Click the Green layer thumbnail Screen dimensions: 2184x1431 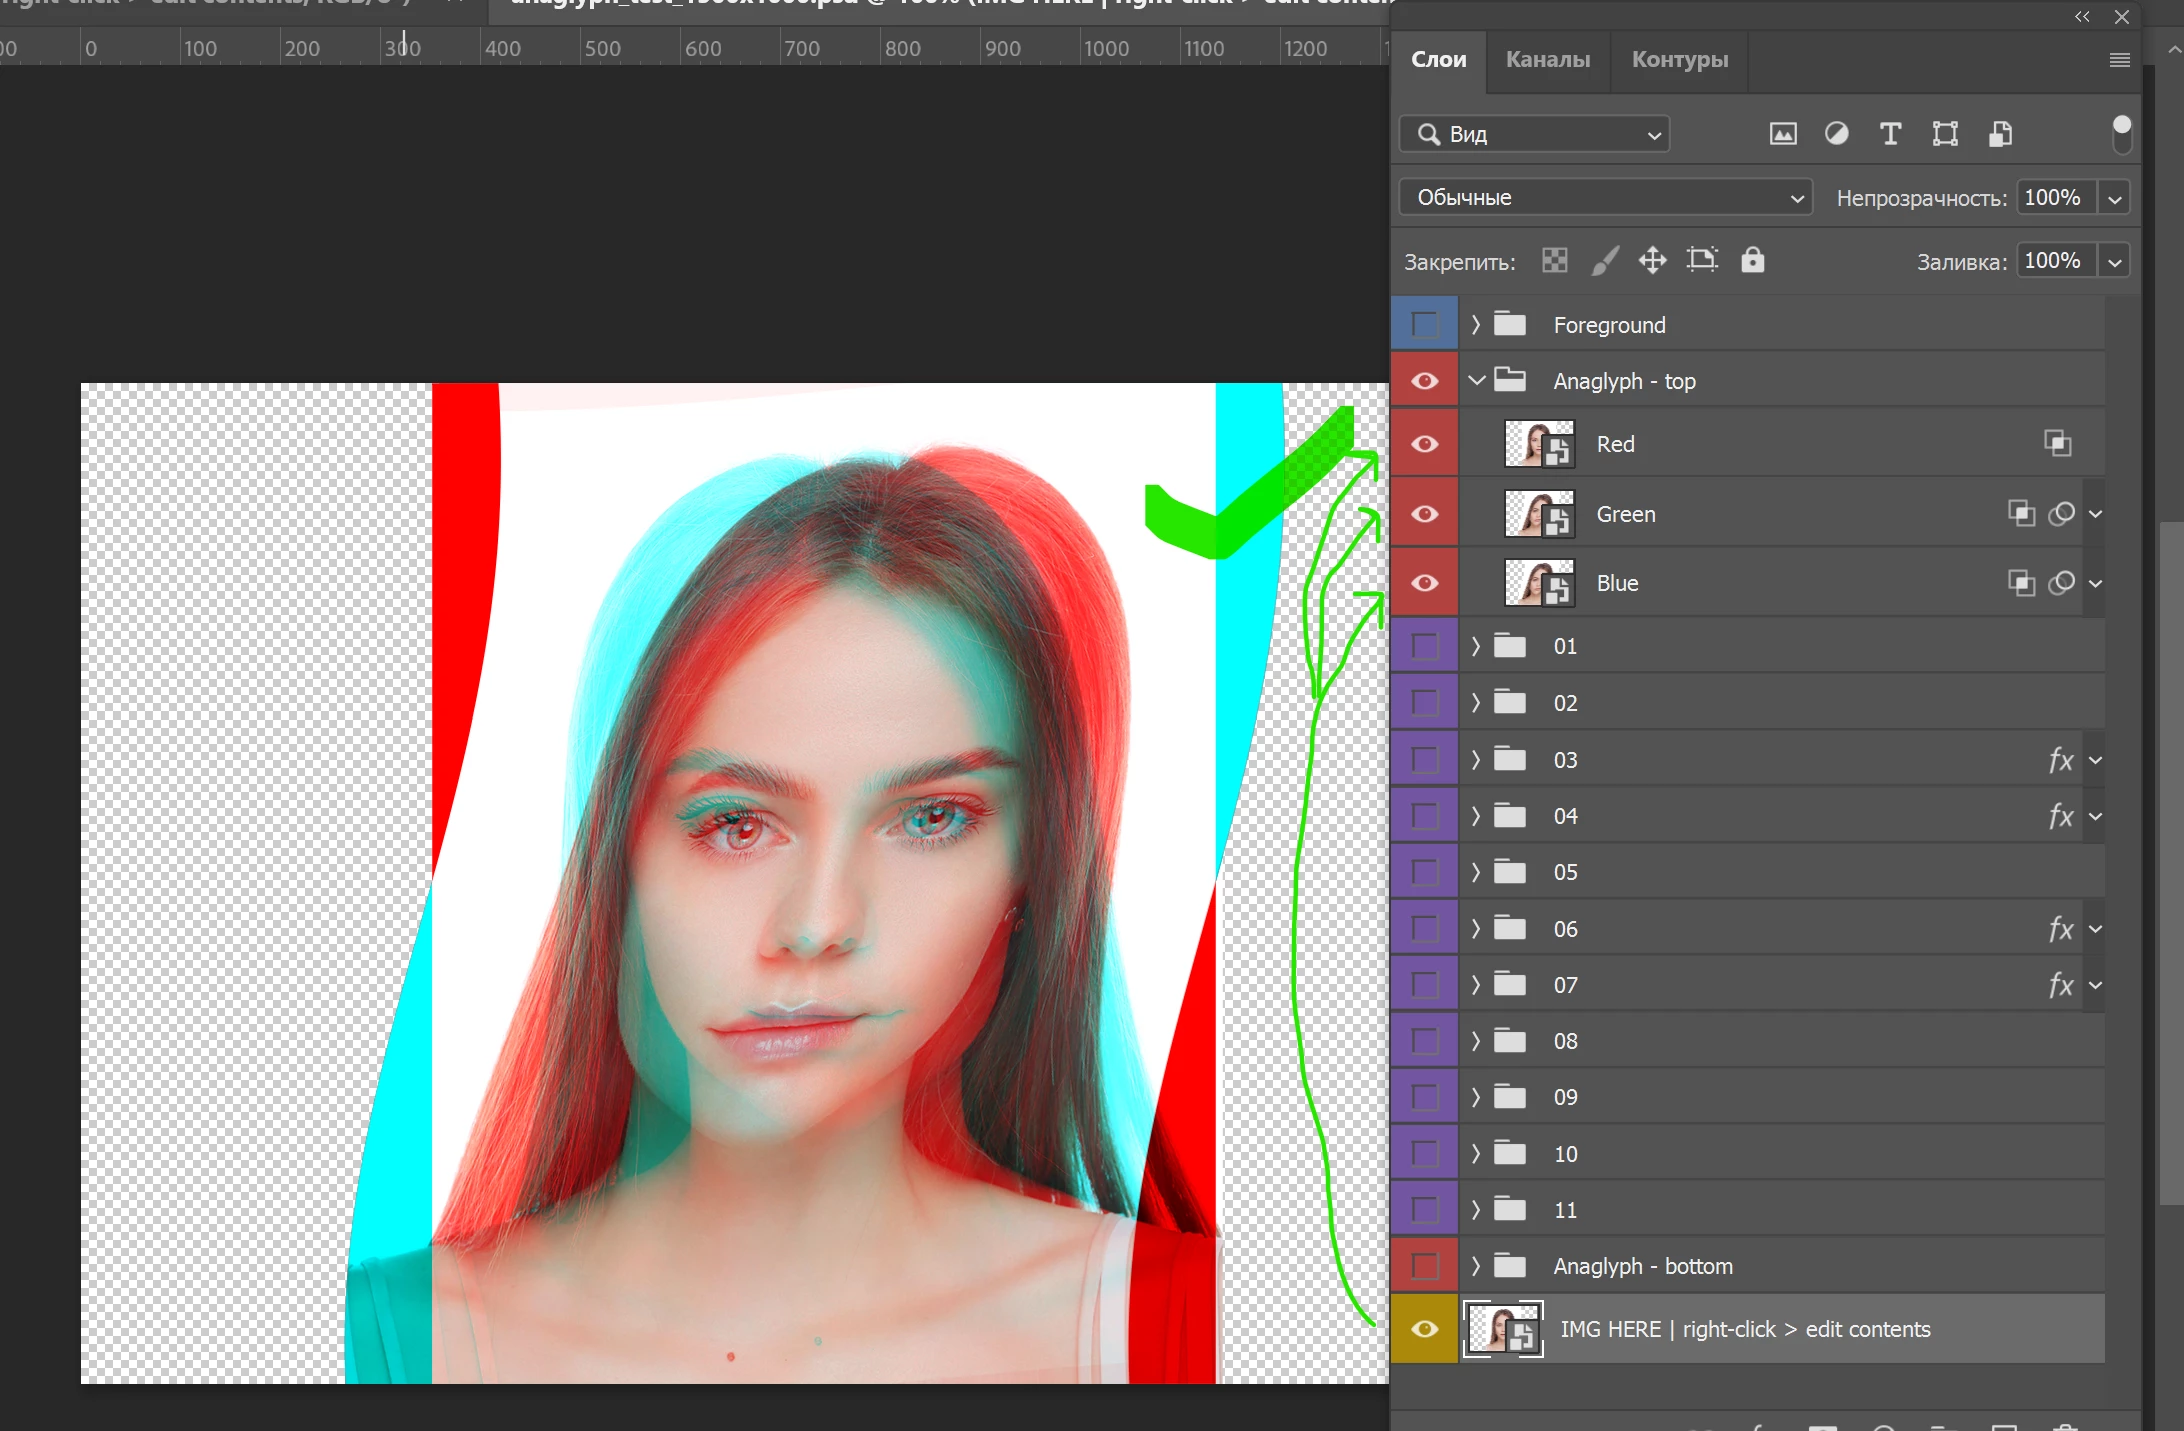(x=1539, y=514)
